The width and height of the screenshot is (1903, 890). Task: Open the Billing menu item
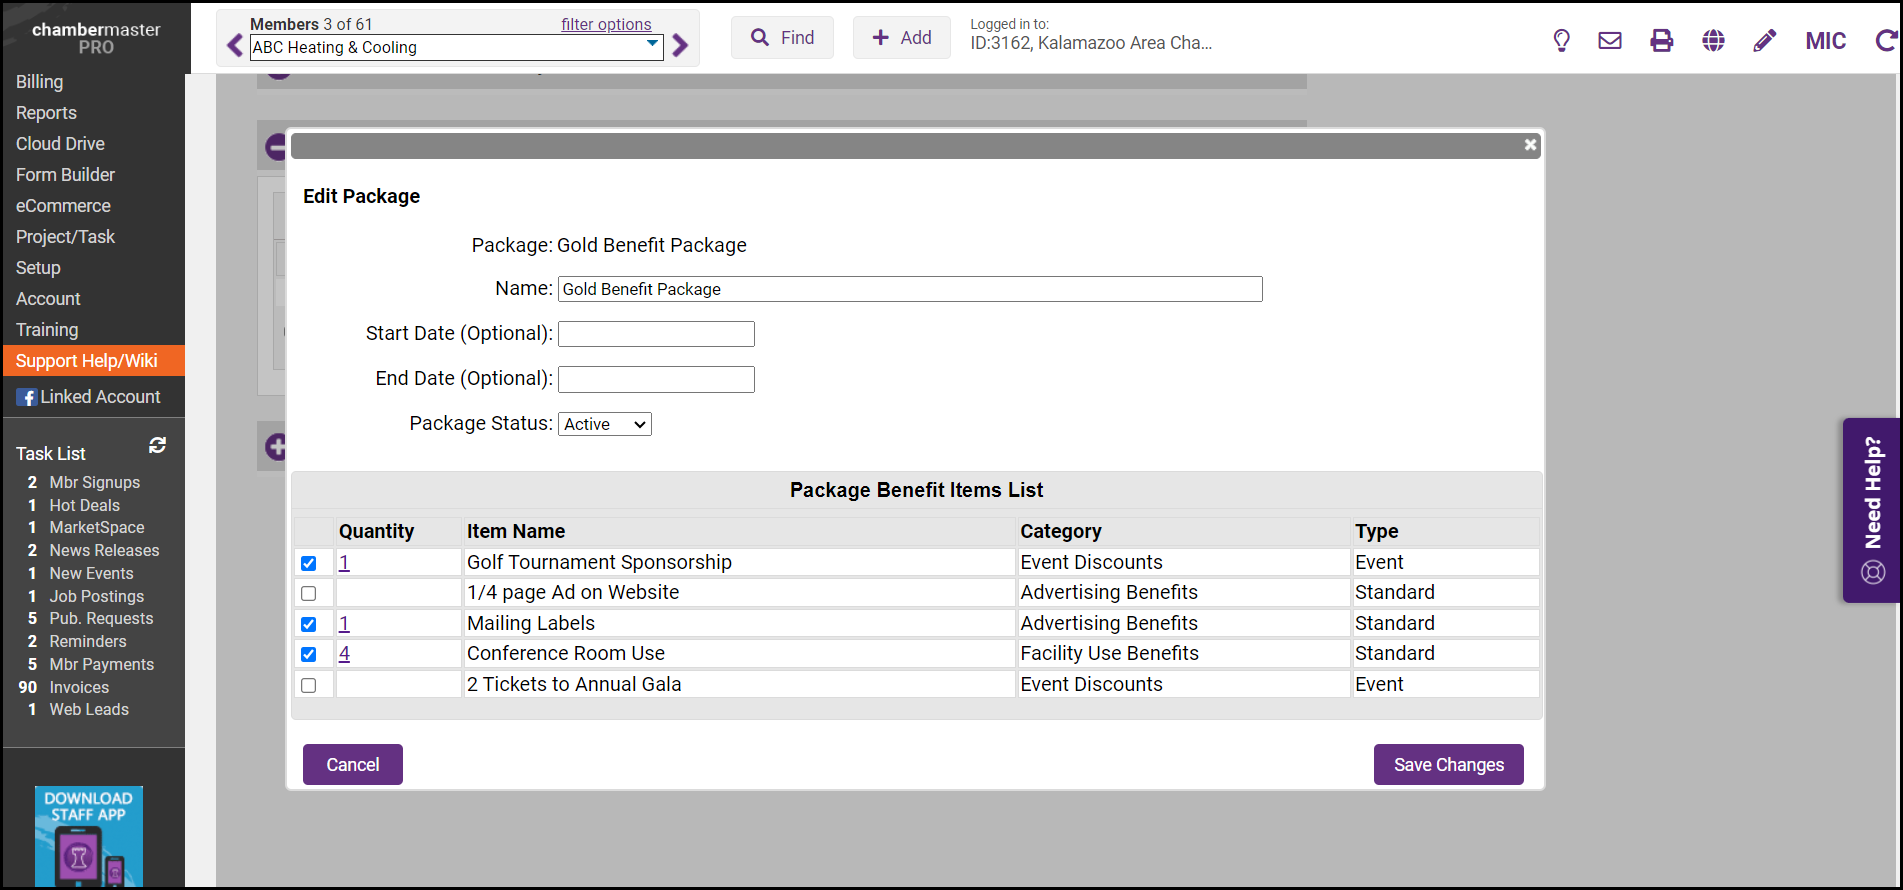[40, 82]
